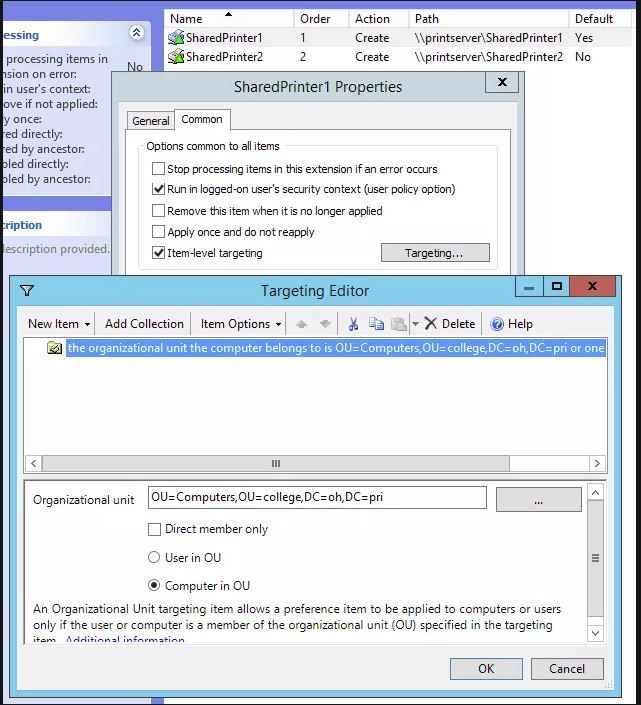Click Add Collection

click(x=144, y=324)
